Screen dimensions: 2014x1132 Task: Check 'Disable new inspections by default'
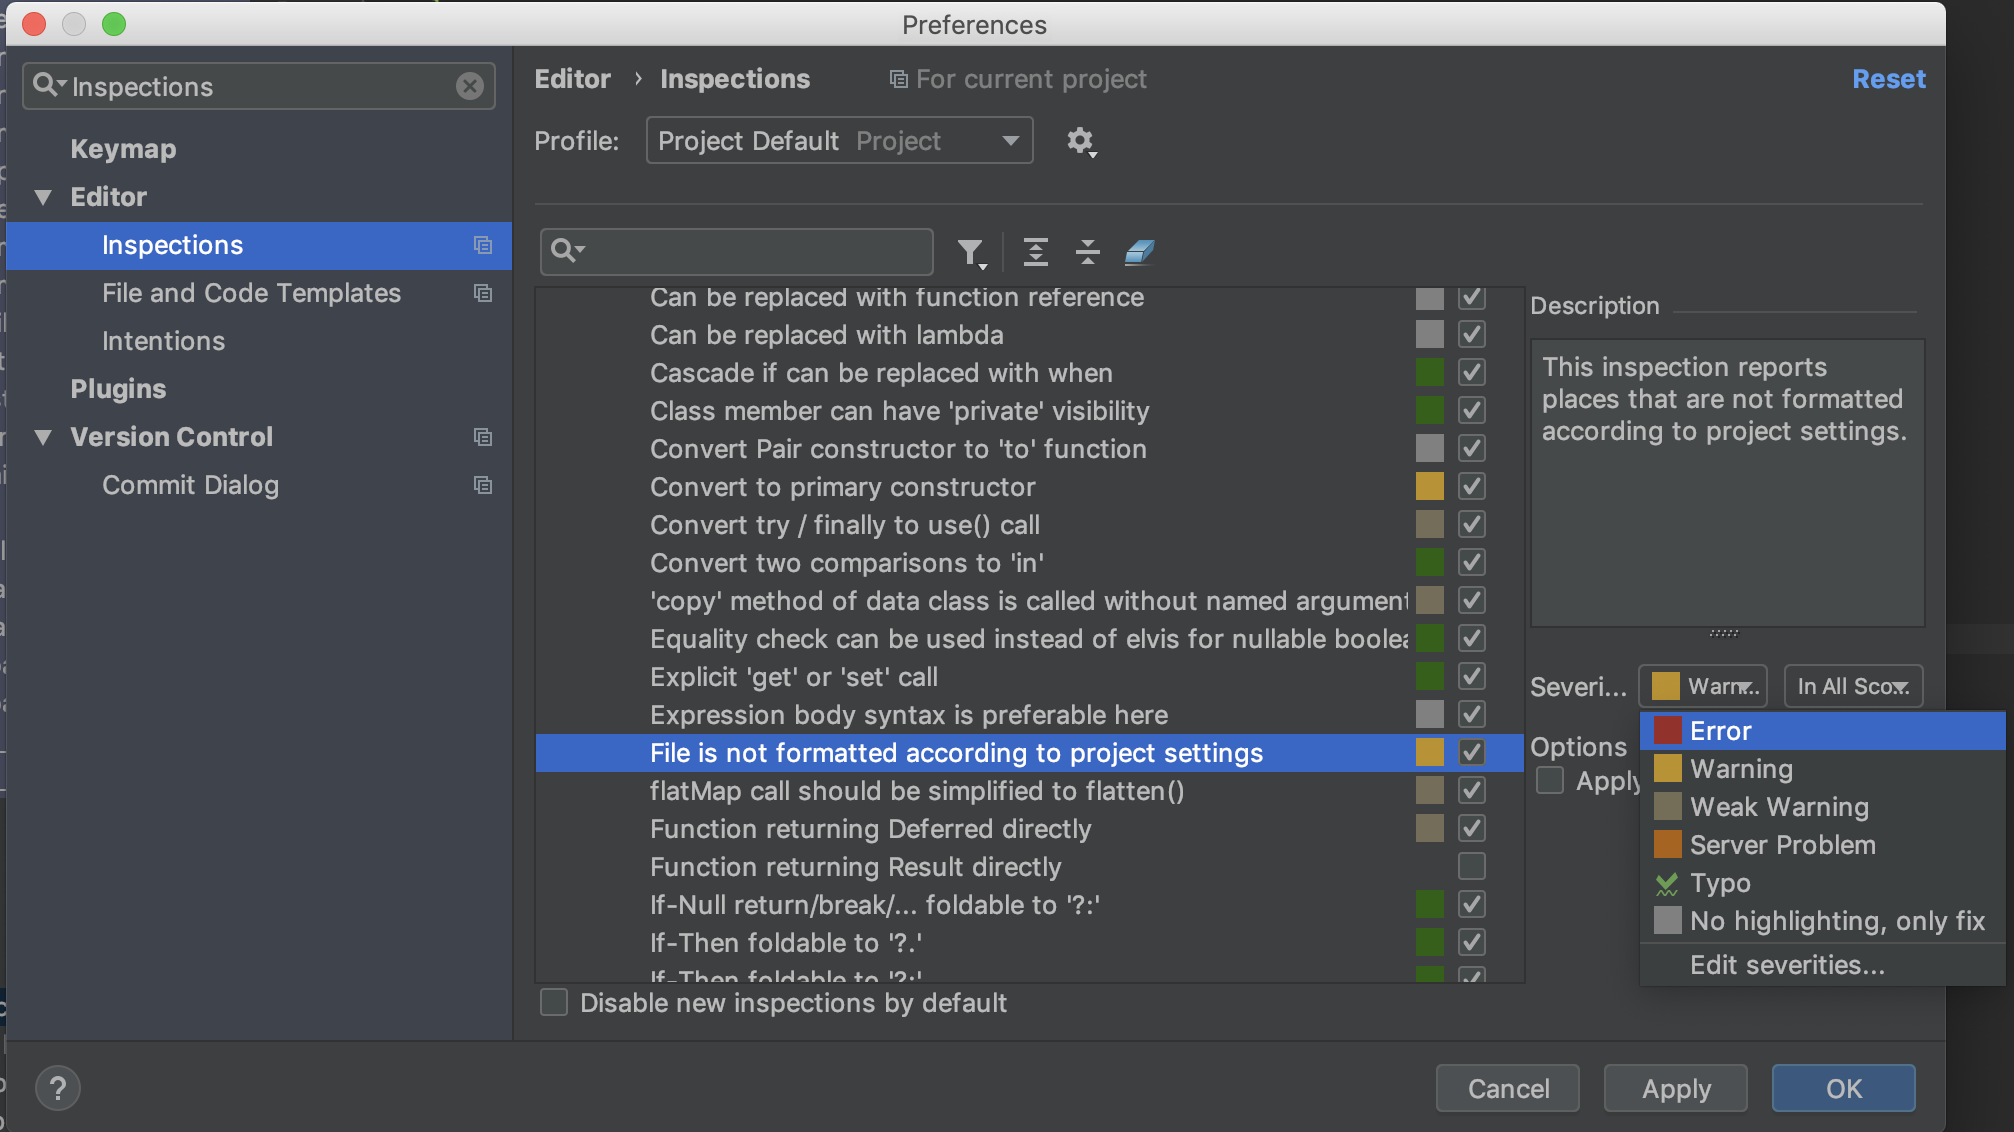(553, 1002)
